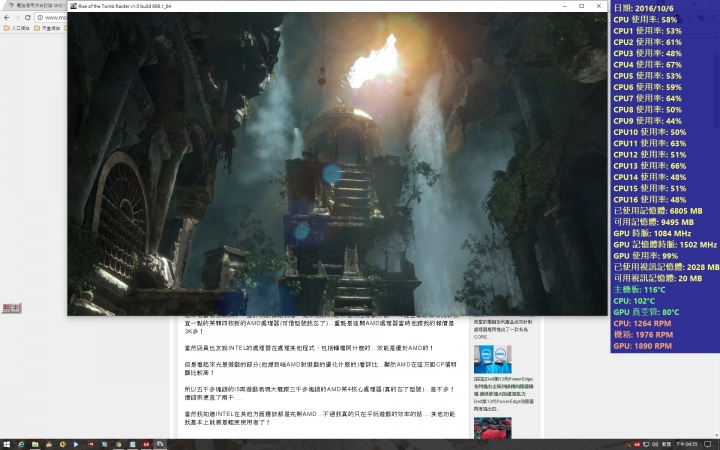Click the browser Back arrow
This screenshot has width=720, height=450.
tap(6, 17)
